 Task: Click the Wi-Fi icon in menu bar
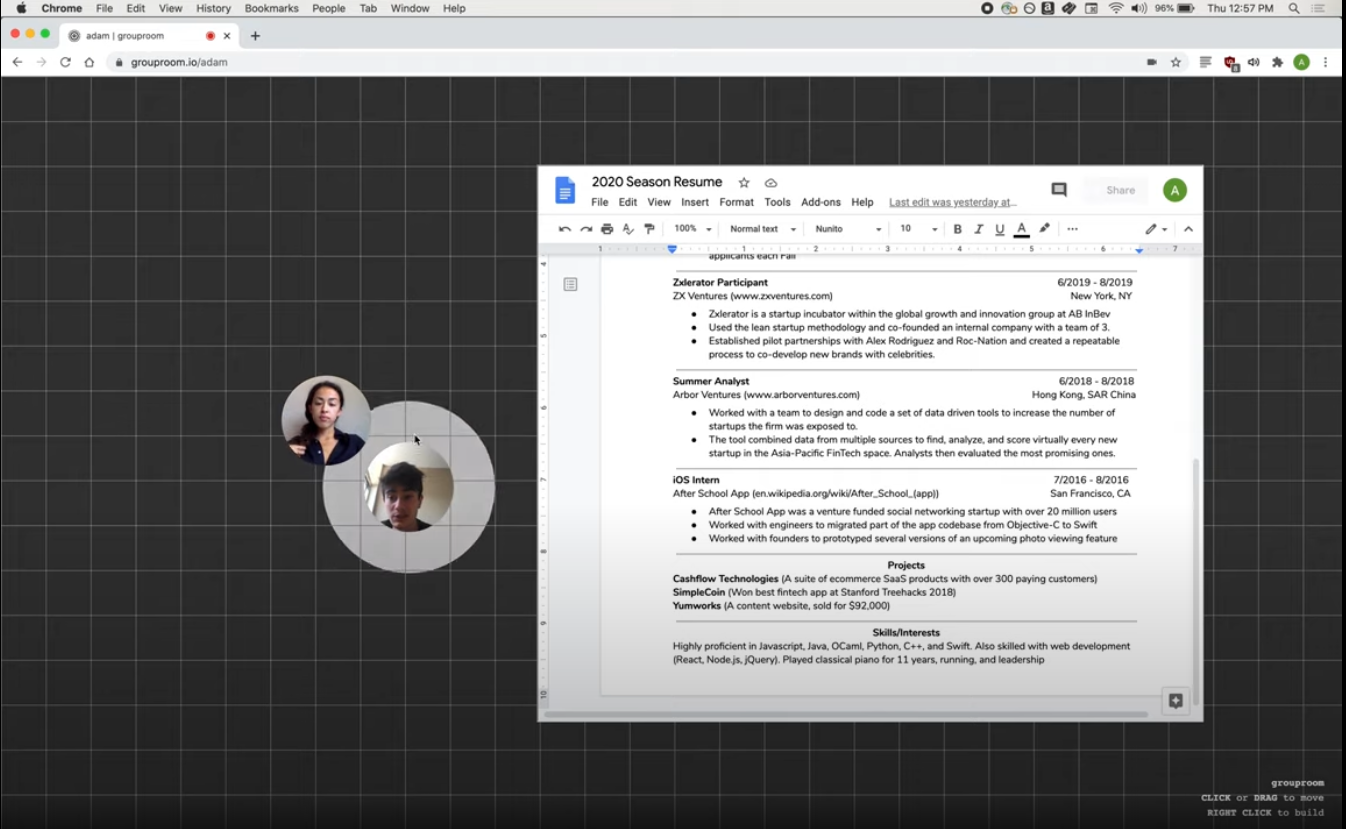click(1116, 8)
